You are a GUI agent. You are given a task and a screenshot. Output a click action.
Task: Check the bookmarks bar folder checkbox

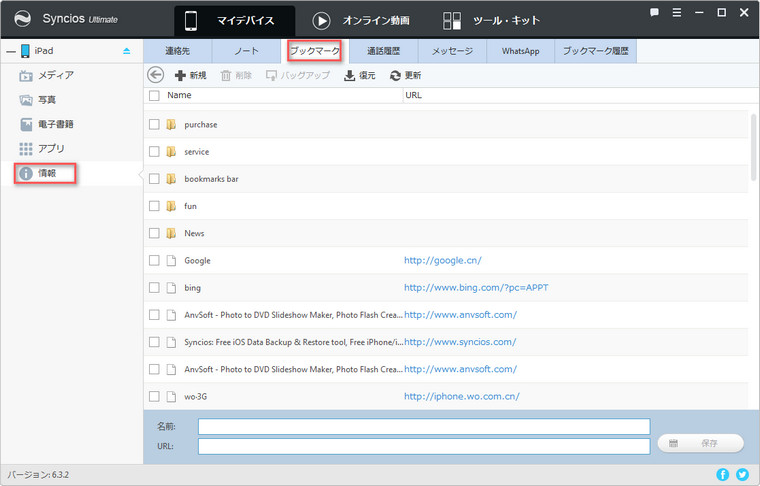(154, 179)
